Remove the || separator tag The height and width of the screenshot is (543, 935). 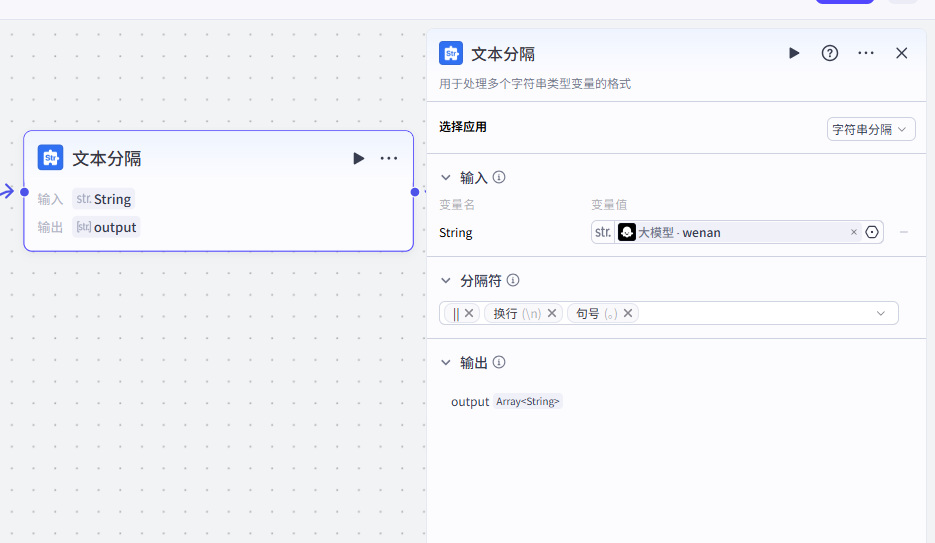[469, 313]
